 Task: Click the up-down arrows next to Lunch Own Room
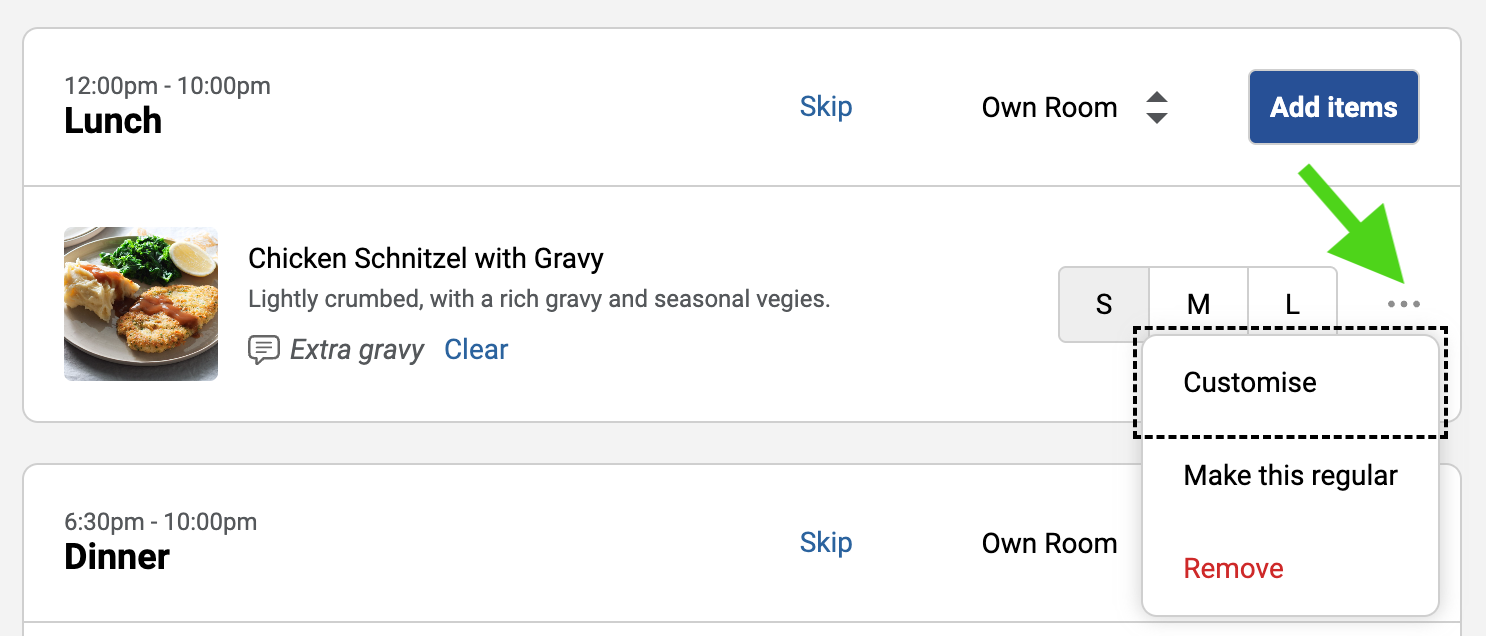tap(1157, 107)
